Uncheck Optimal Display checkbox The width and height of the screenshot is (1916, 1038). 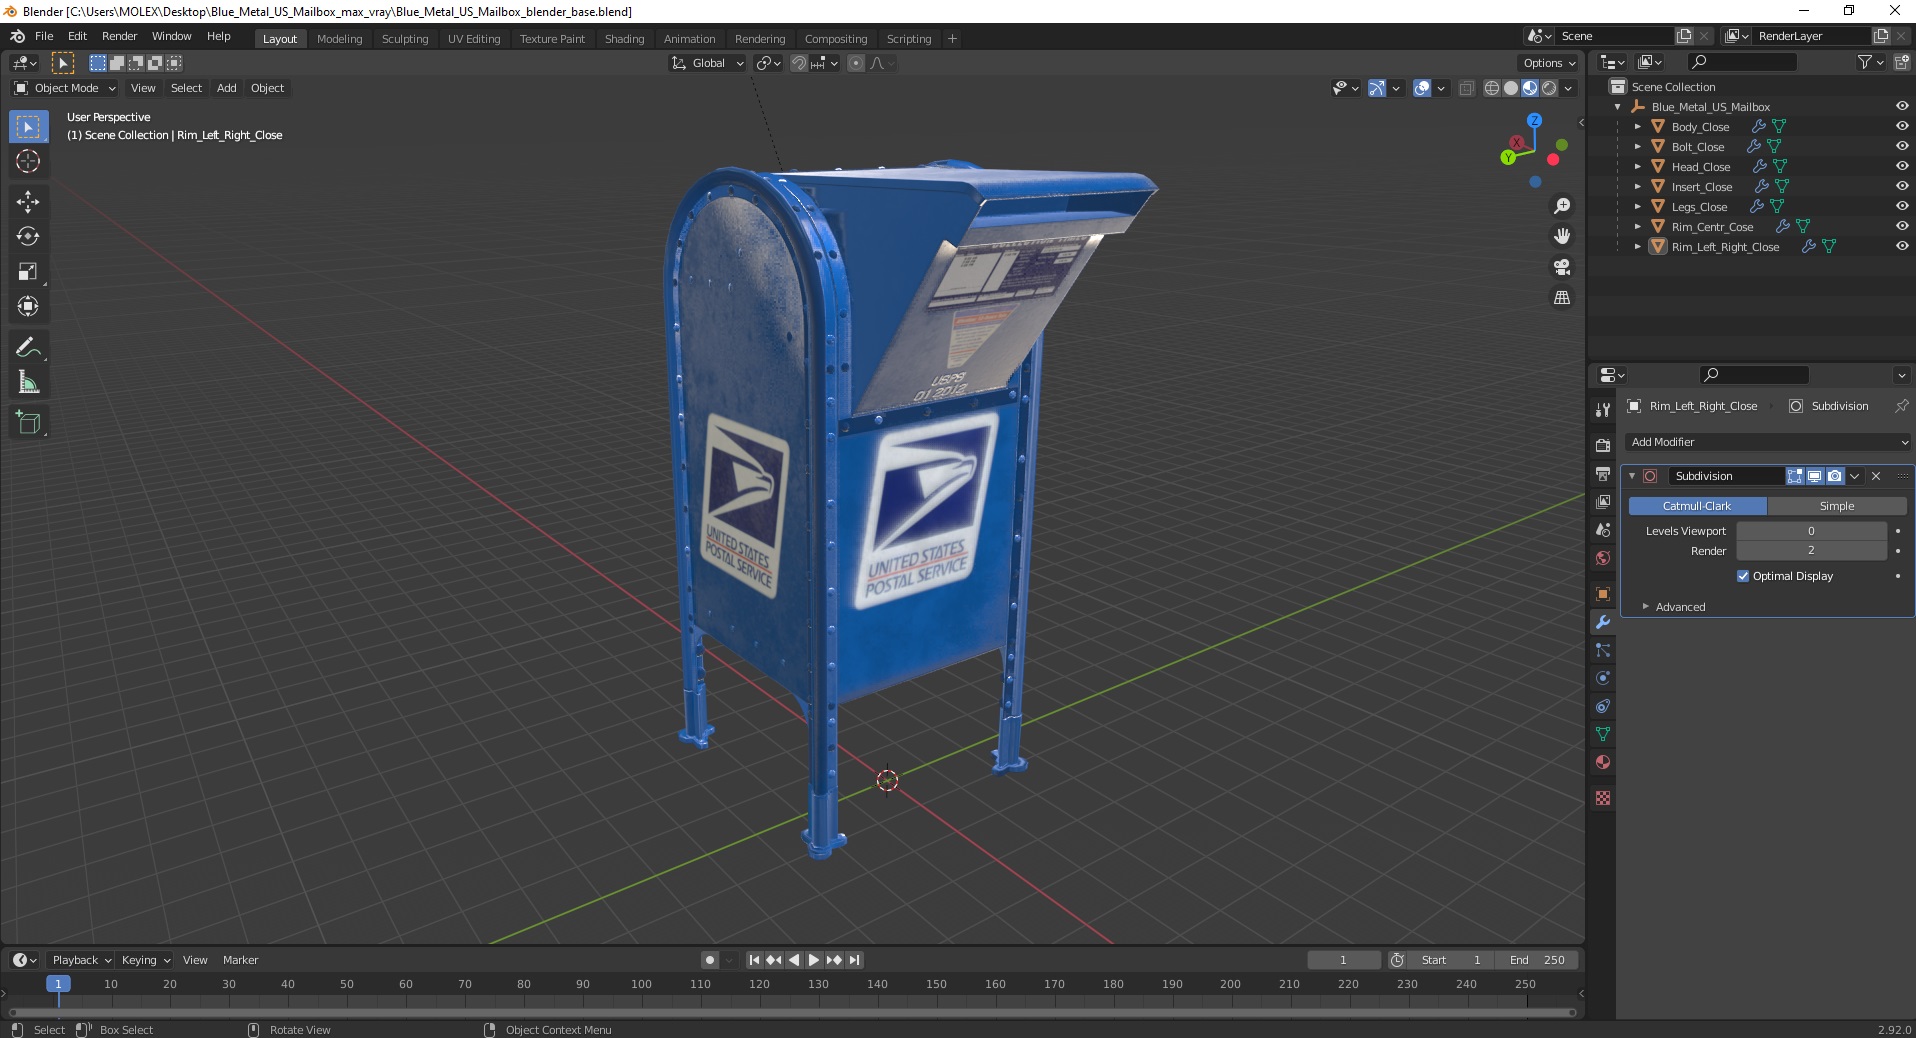pyautogui.click(x=1743, y=576)
